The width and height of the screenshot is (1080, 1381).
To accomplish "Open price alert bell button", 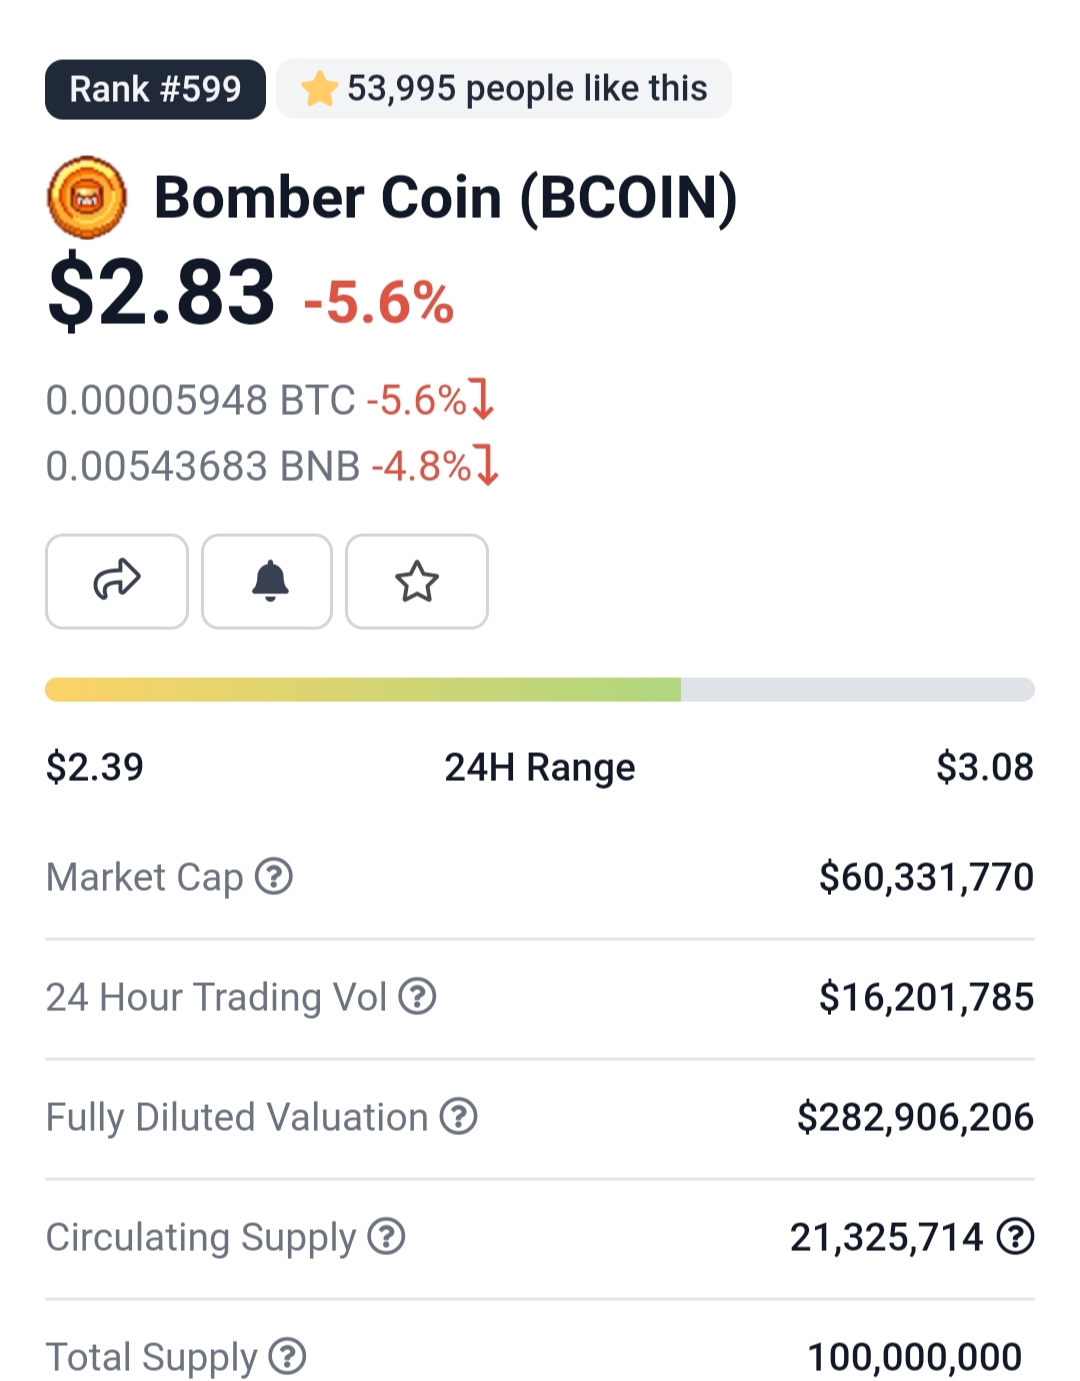I will pyautogui.click(x=267, y=581).
